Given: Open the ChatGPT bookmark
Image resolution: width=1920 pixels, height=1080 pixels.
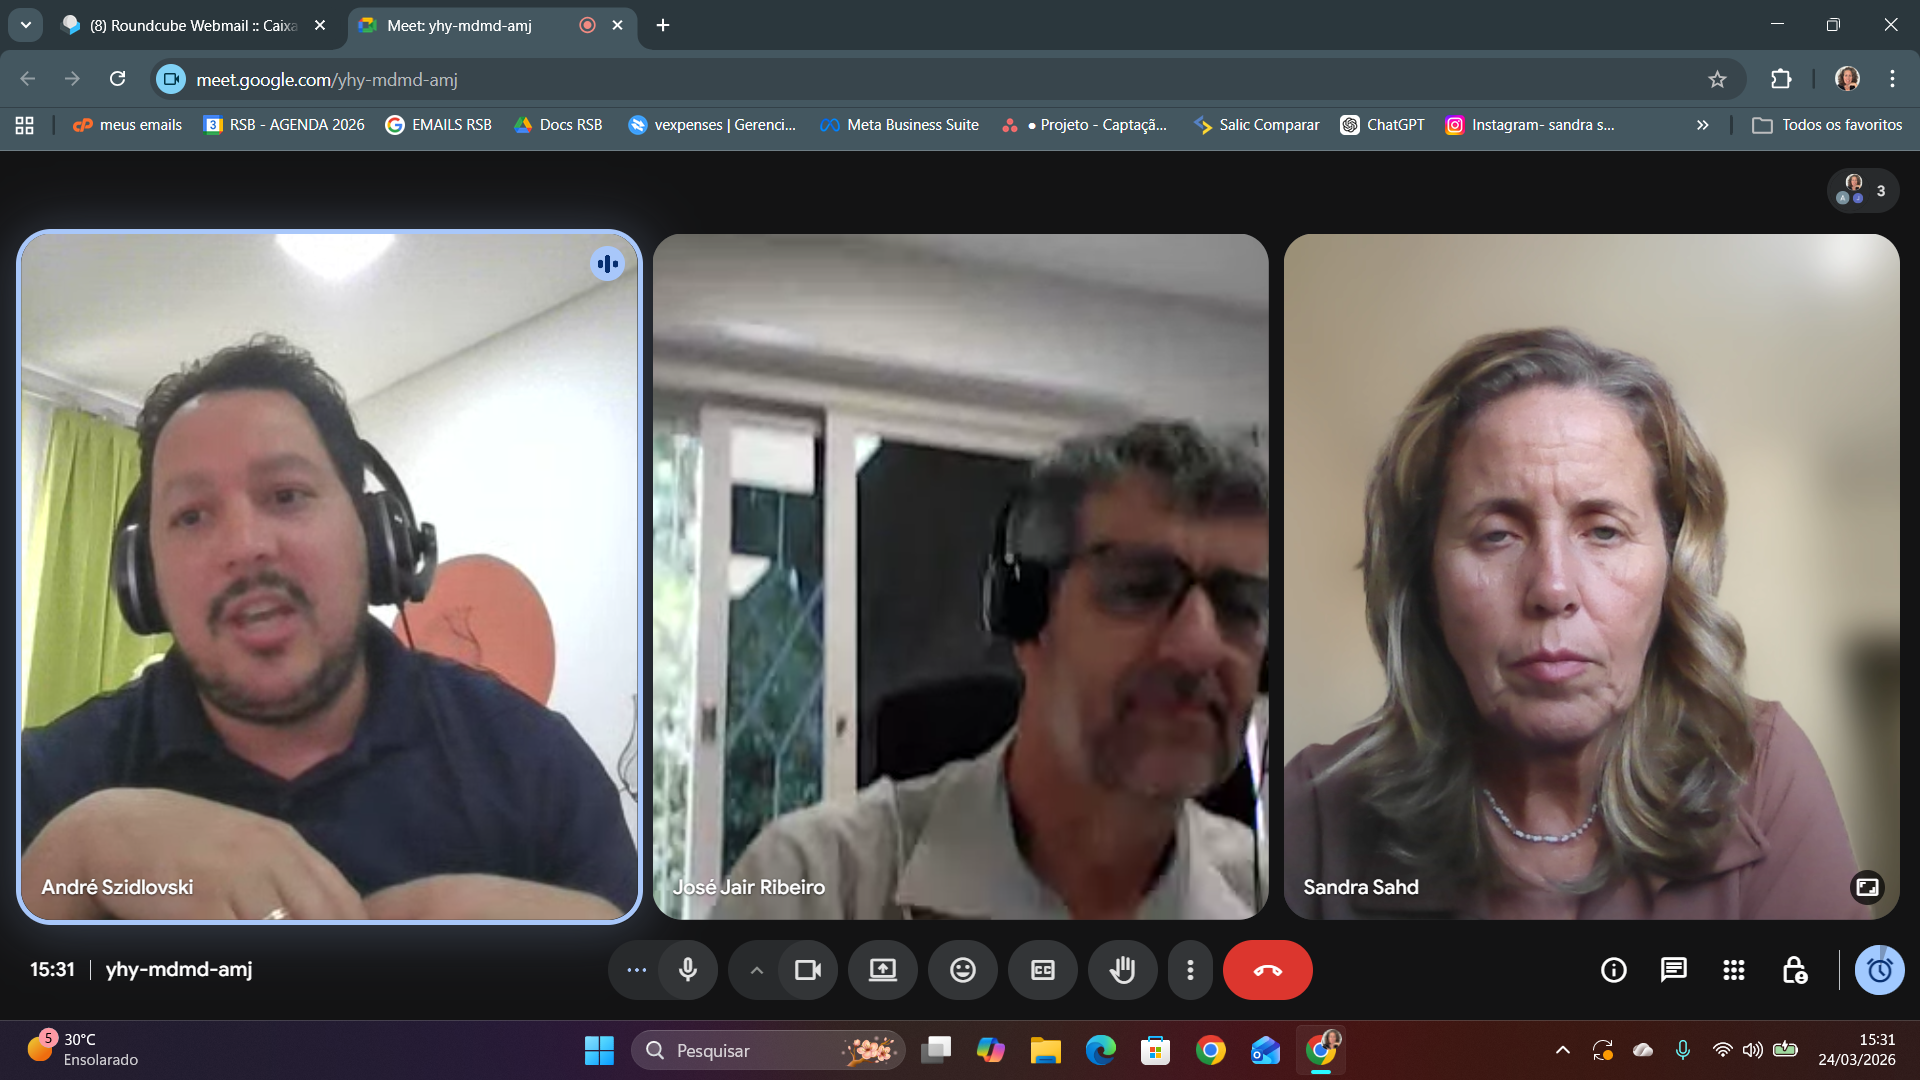Looking at the screenshot, I should coord(1382,125).
